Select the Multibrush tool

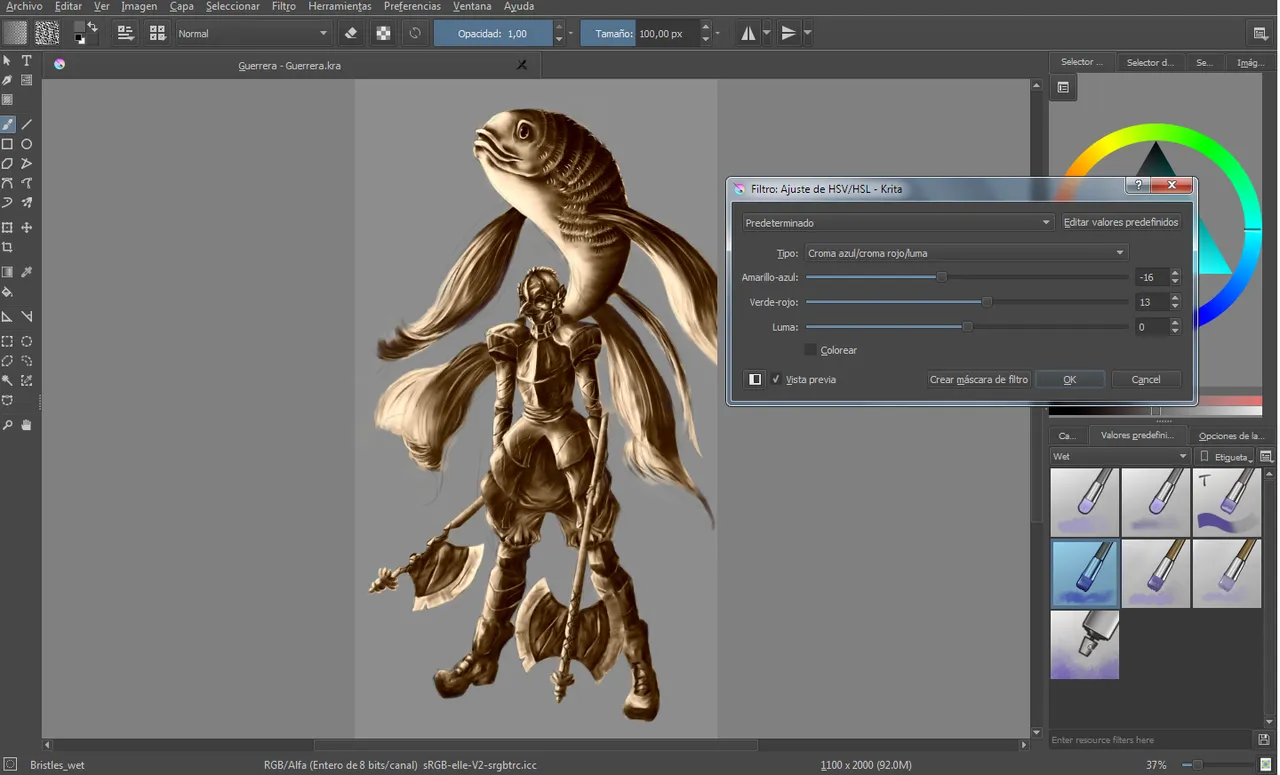tap(27, 203)
